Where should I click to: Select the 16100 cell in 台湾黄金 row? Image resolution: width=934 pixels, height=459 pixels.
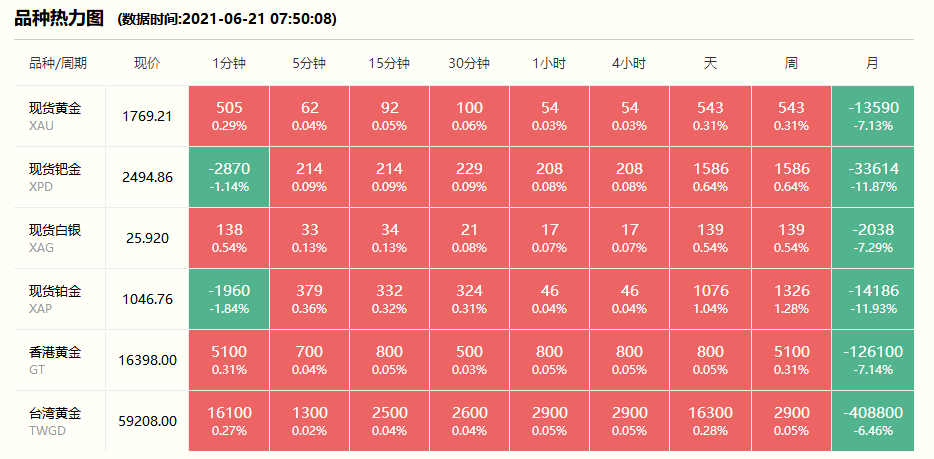(229, 421)
